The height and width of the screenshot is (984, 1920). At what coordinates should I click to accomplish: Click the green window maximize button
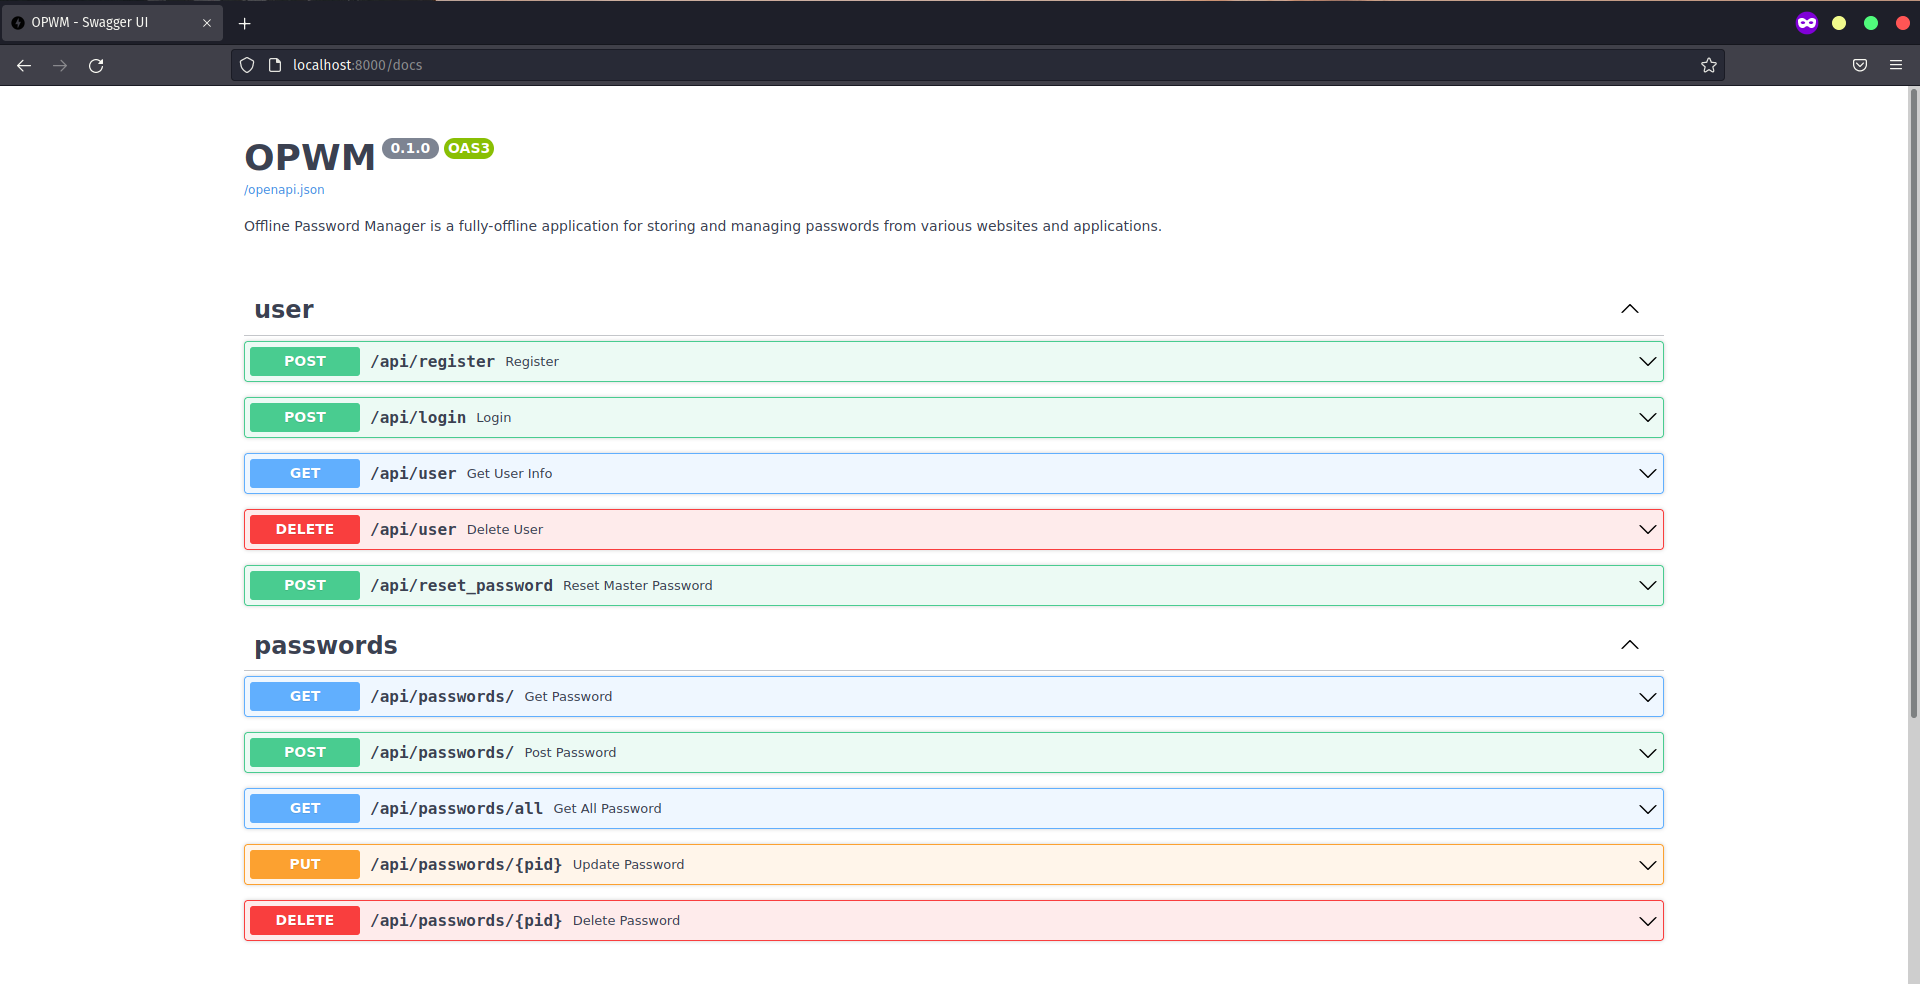click(x=1871, y=23)
